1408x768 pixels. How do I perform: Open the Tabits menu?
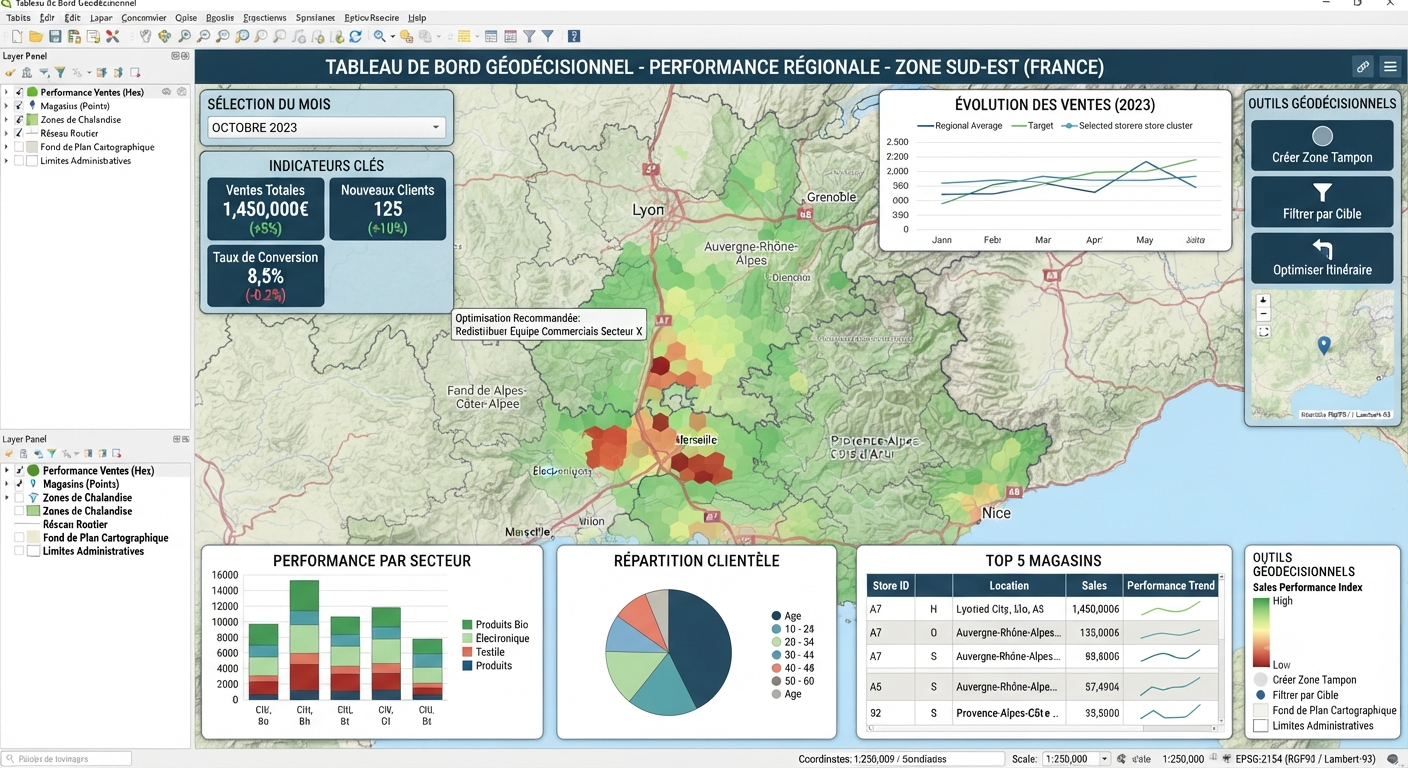18,18
